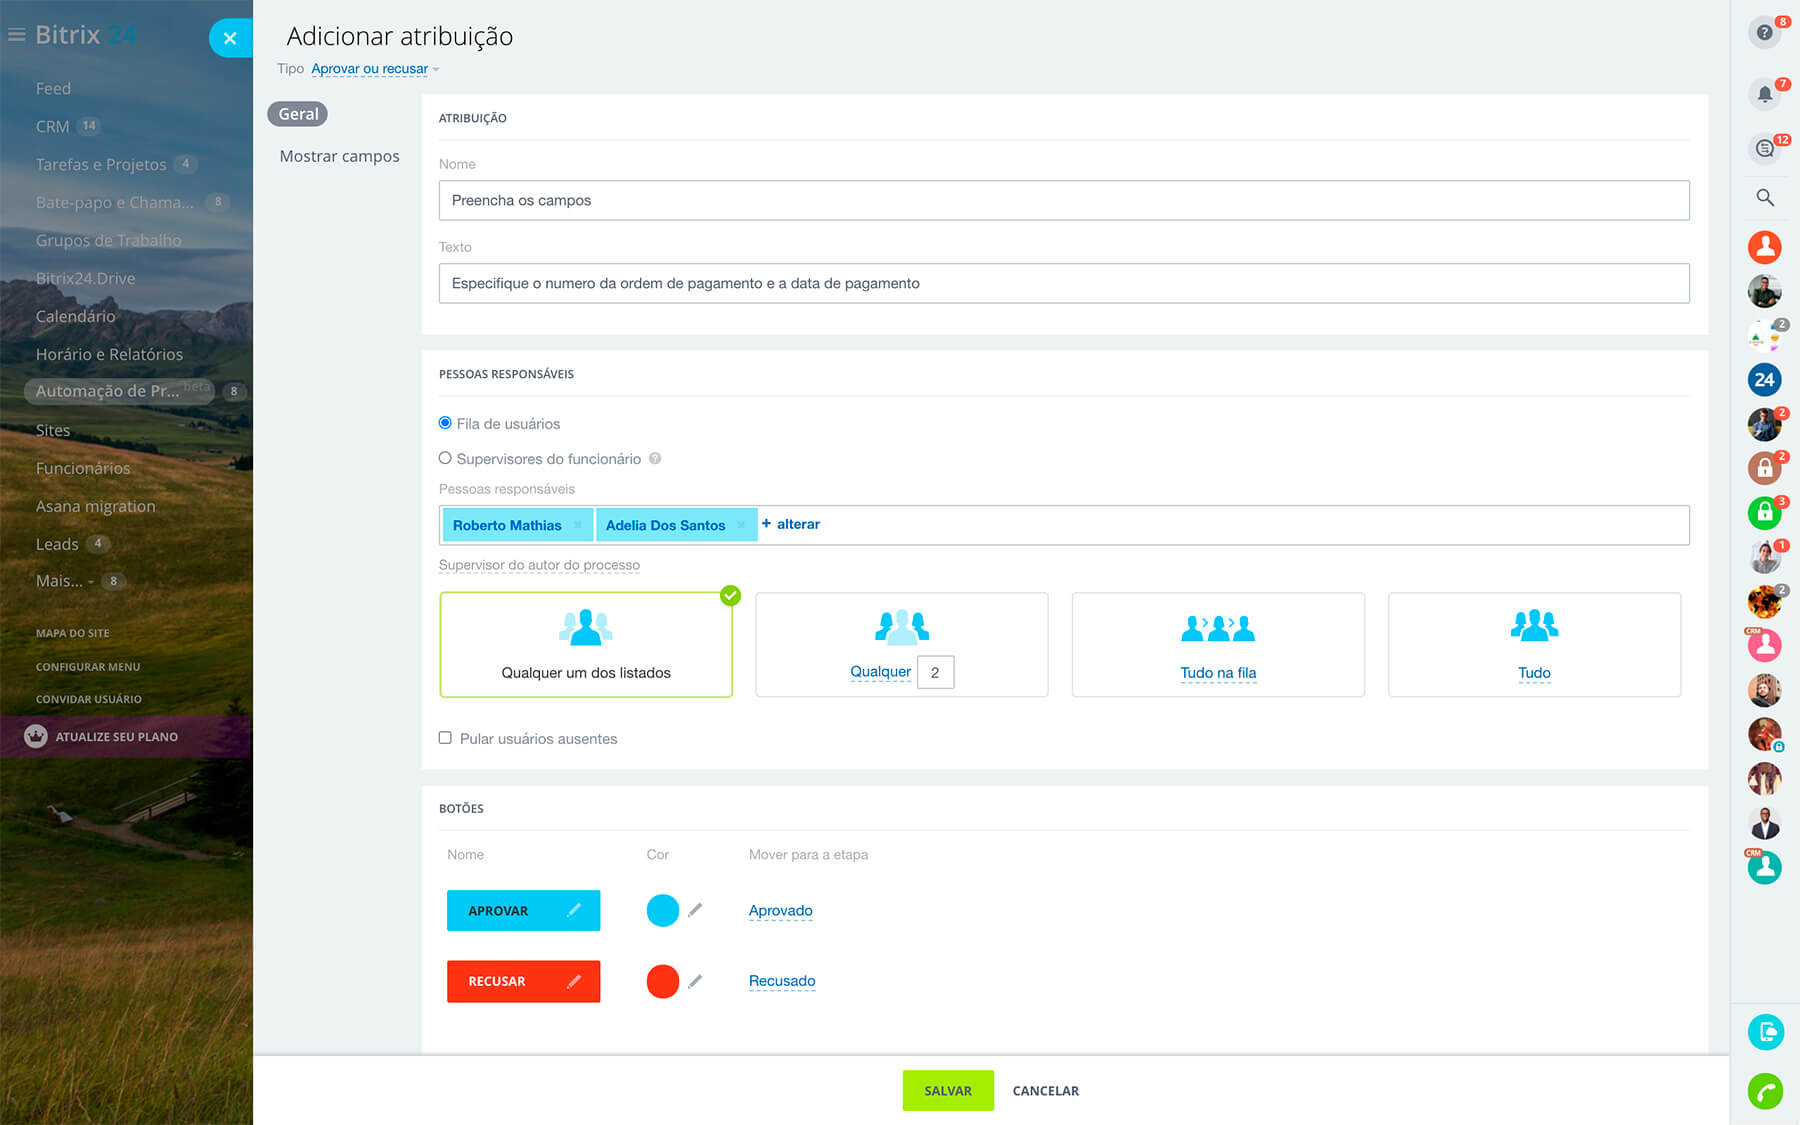Select the Fila de usuários radio button
This screenshot has height=1125, width=1800.
445,423
